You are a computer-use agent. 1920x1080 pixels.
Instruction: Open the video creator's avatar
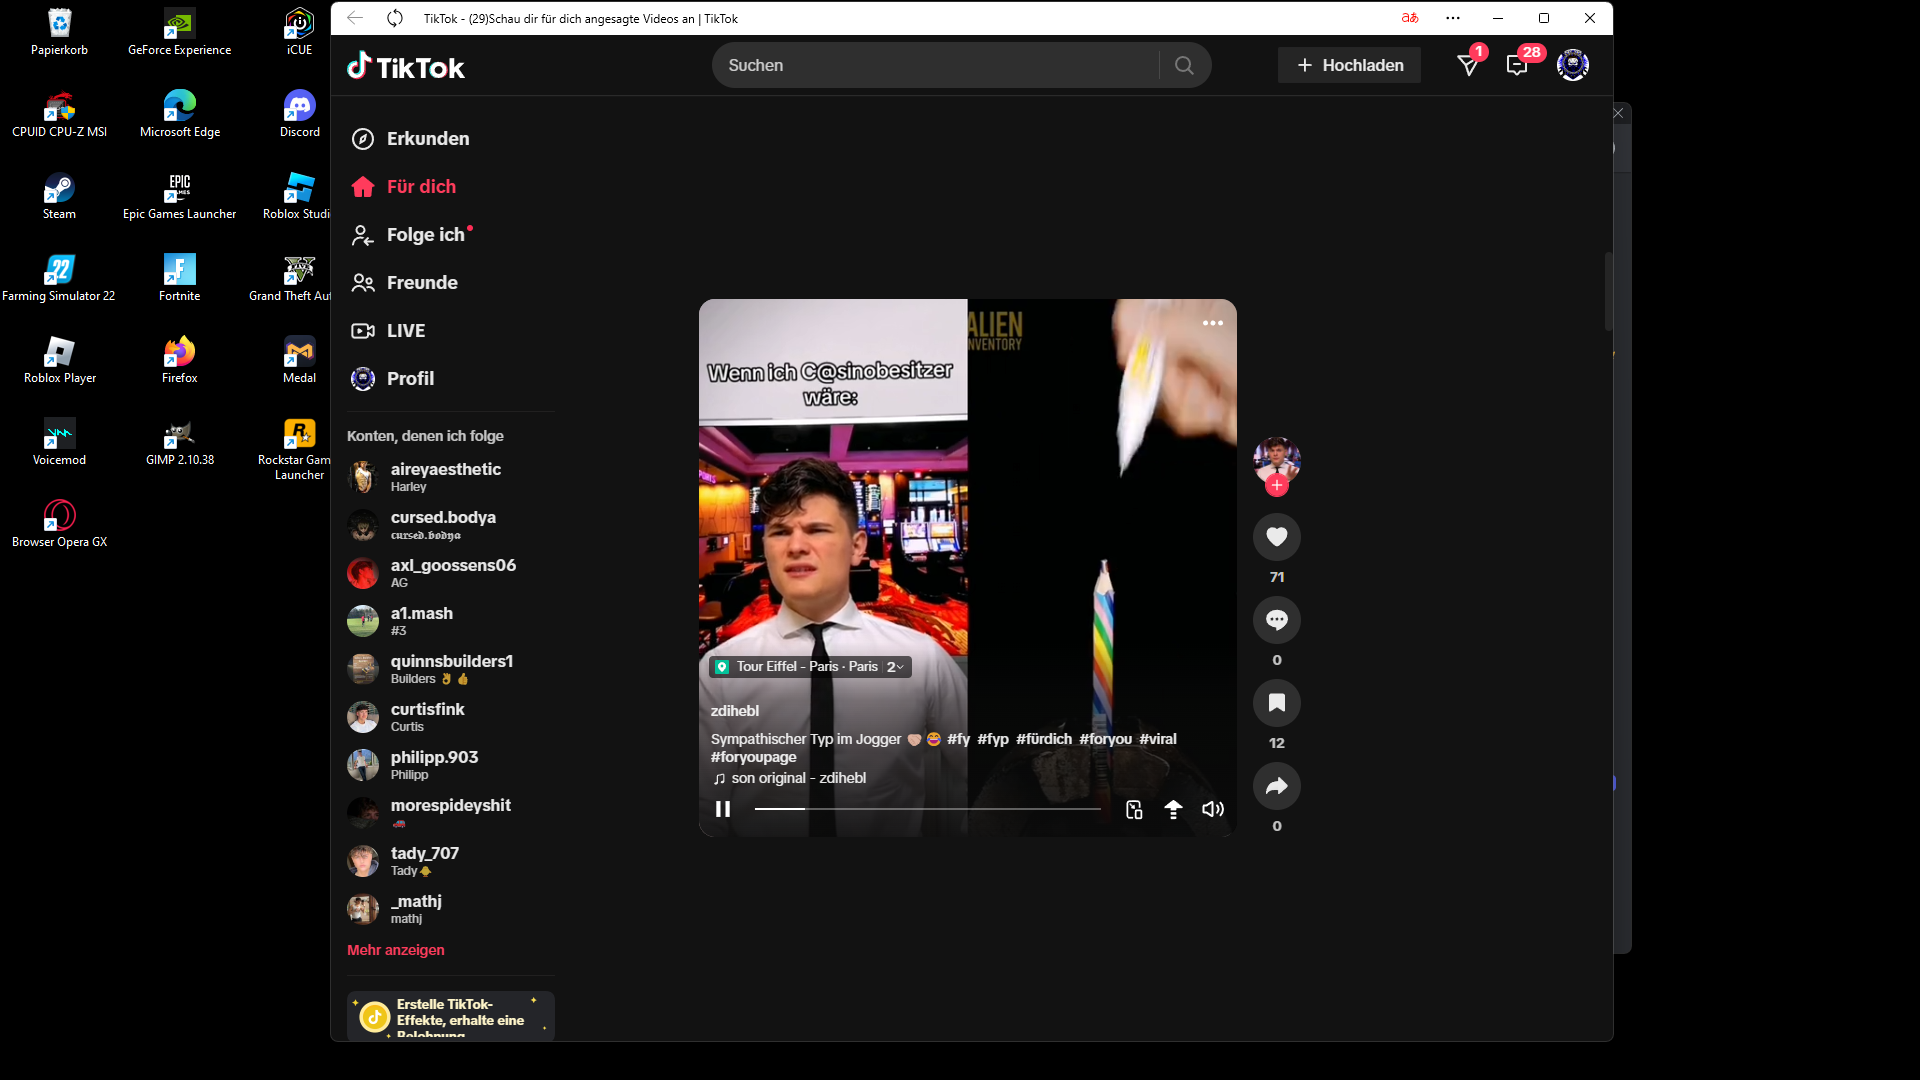[1277, 460]
